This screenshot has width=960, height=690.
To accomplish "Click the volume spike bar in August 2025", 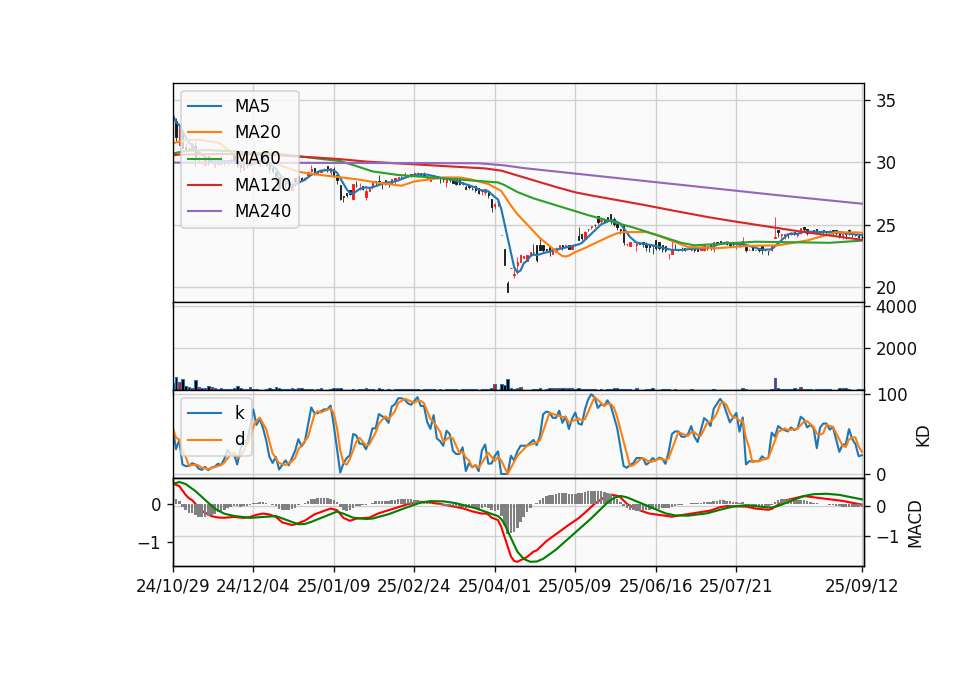I will point(776,384).
